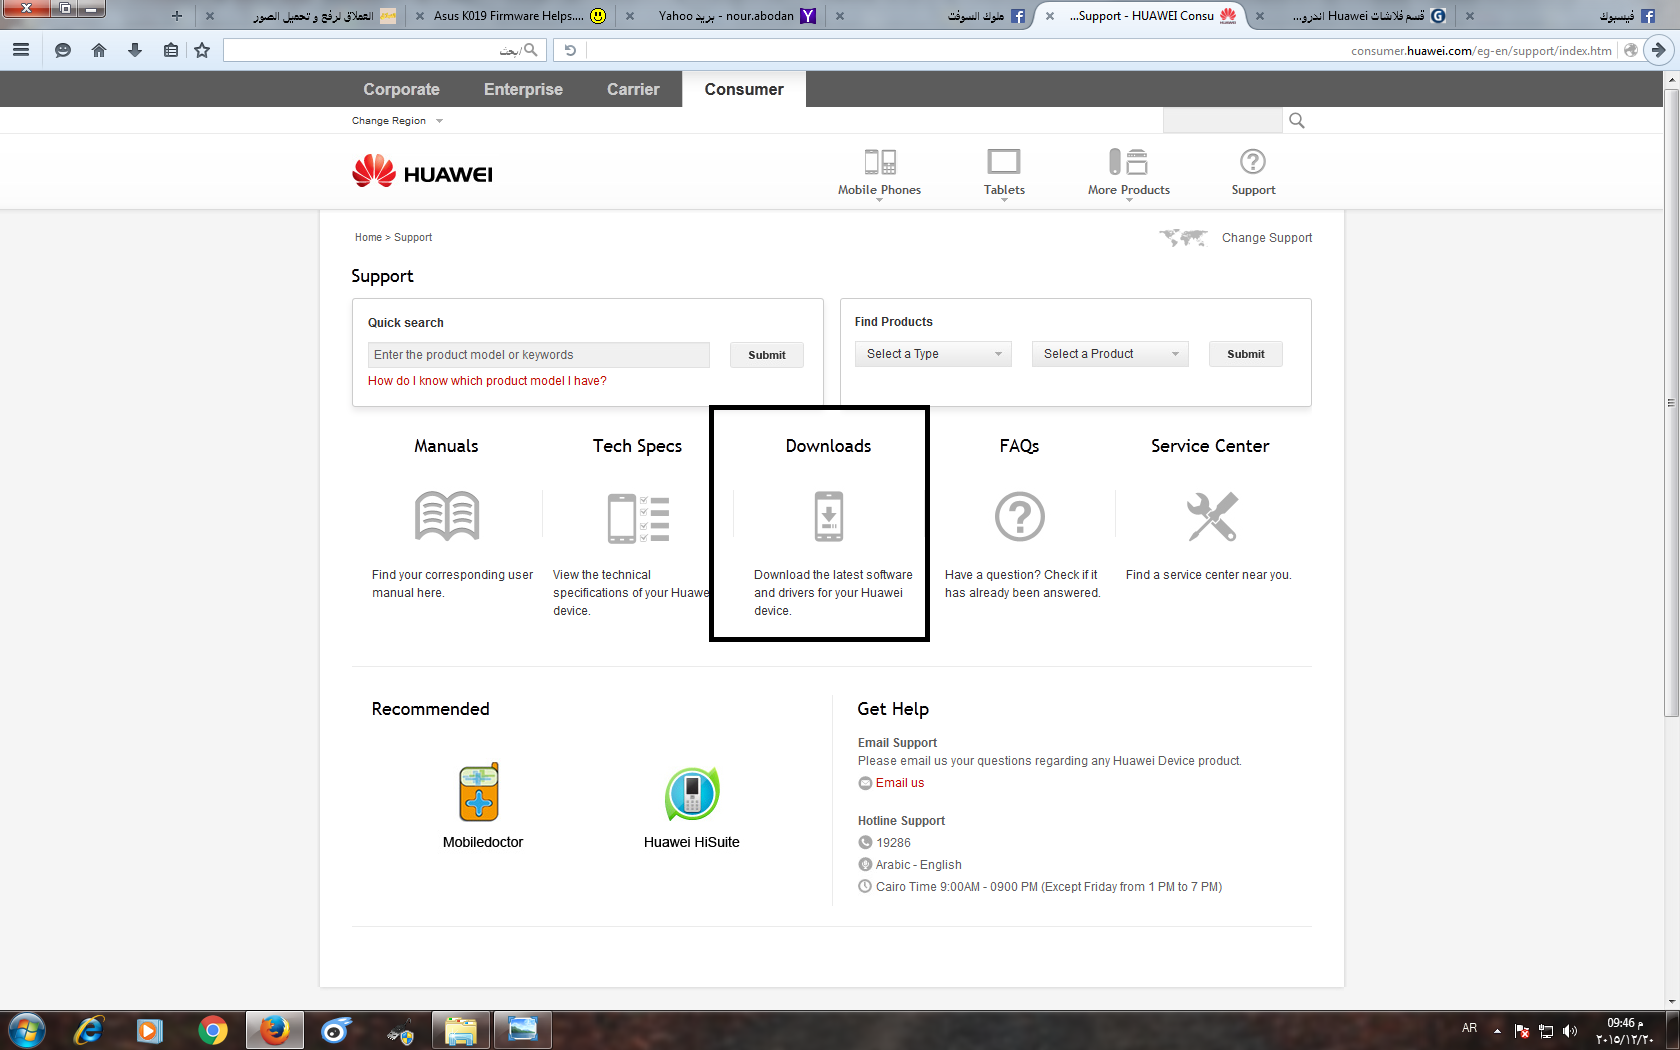Screen dimensions: 1680x1050
Task: Expand the Select a Product dropdown
Action: (1110, 354)
